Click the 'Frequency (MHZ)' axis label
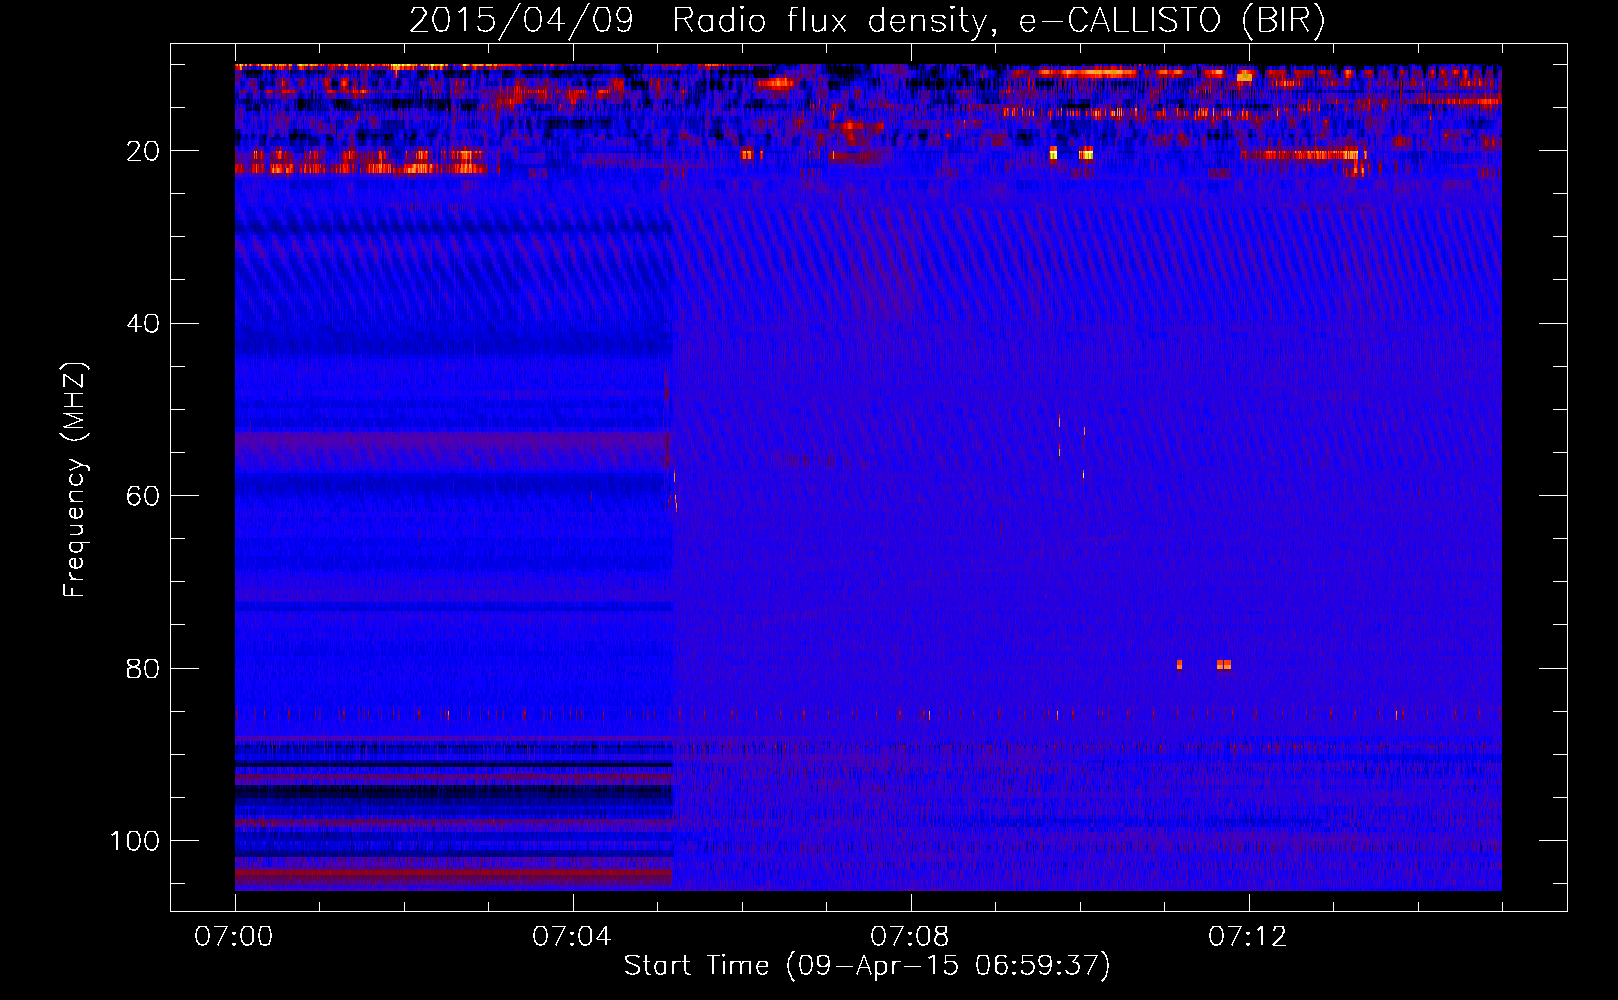The height and width of the screenshot is (1000, 1618). click(x=75, y=480)
